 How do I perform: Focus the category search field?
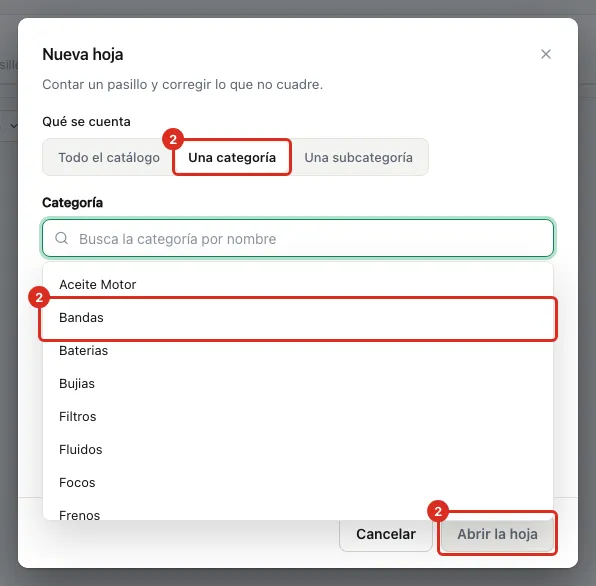pos(298,239)
